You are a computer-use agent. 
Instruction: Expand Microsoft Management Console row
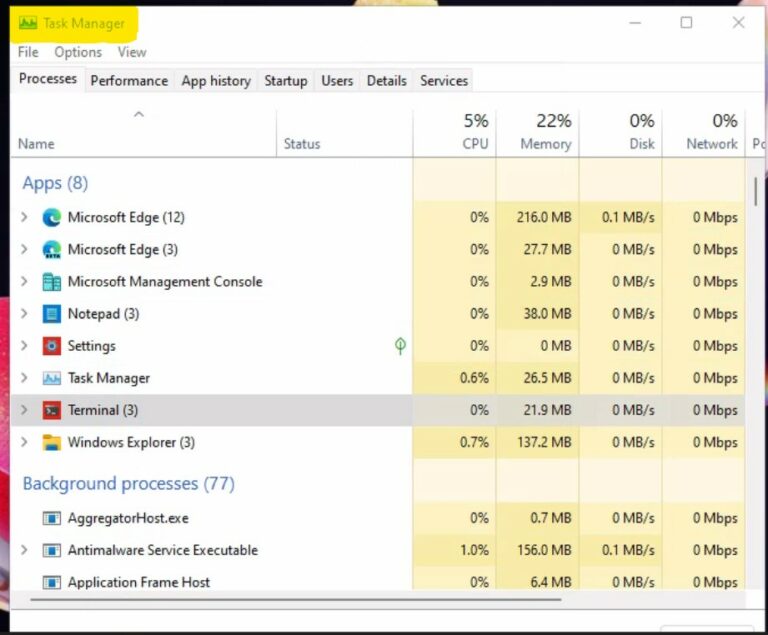tap(24, 281)
